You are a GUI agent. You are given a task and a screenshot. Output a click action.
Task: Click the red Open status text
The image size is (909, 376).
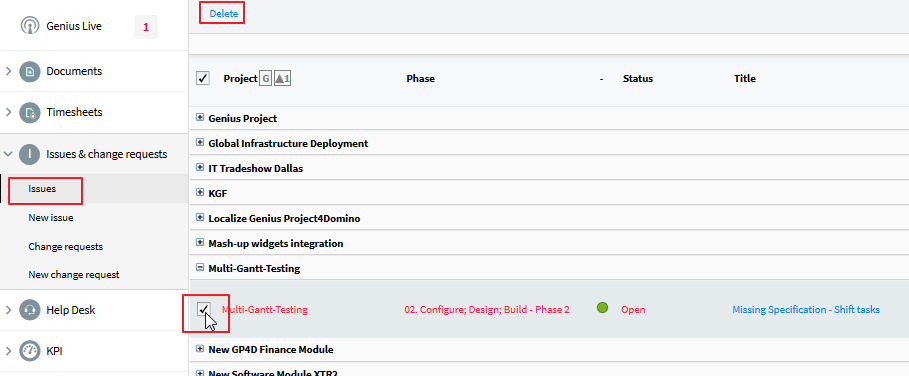633,310
